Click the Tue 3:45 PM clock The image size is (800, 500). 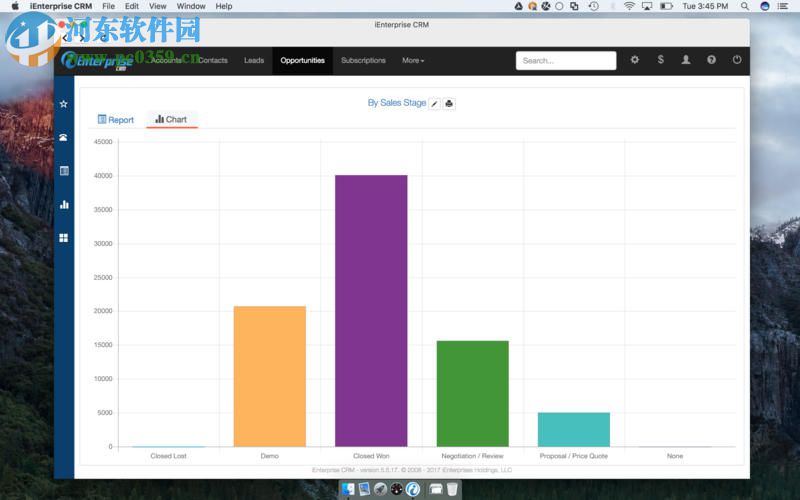point(705,6)
